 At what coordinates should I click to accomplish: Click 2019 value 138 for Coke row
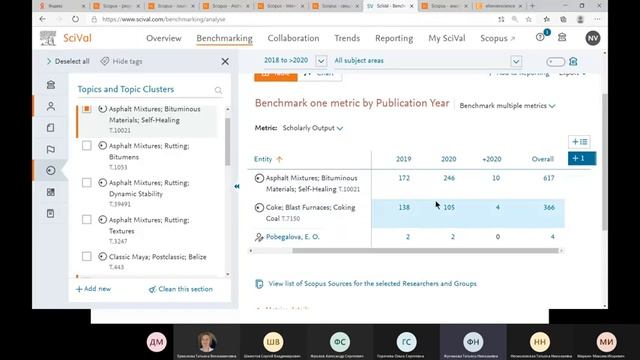[404, 207]
